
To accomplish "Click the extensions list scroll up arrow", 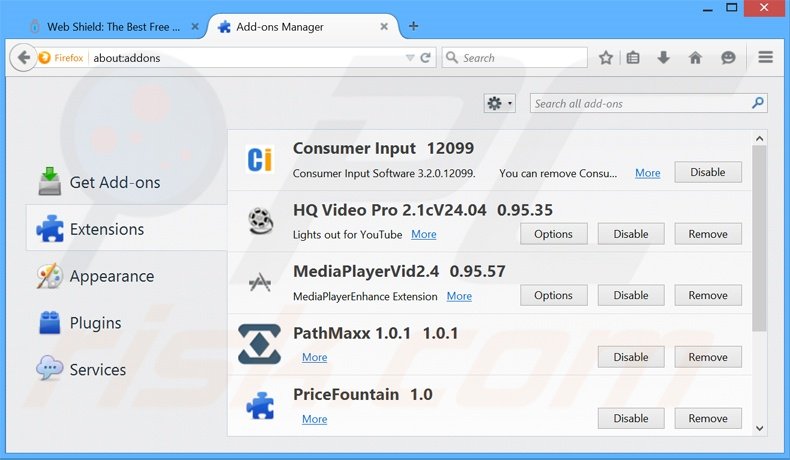I will pyautogui.click(x=759, y=138).
